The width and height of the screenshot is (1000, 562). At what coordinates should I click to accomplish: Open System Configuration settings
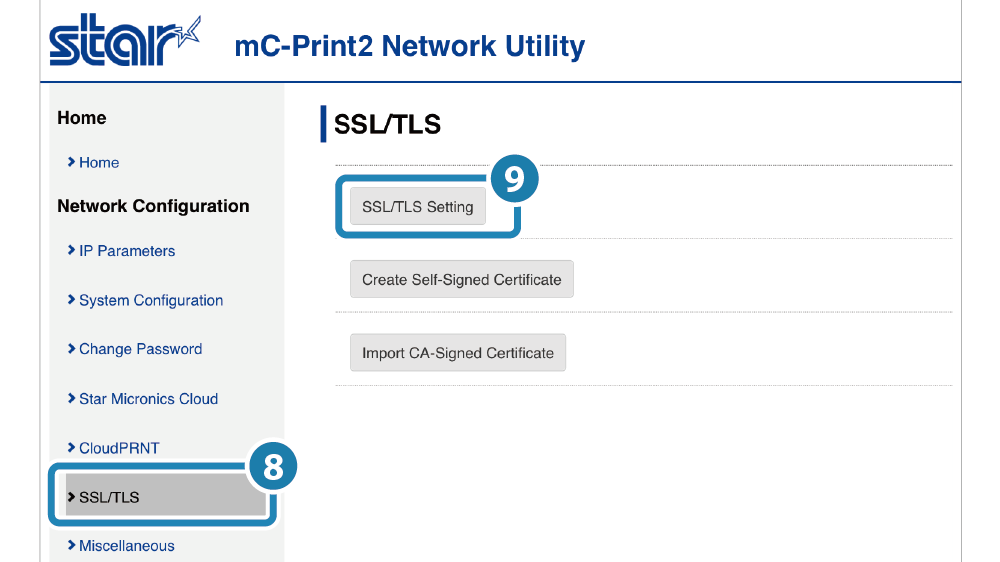[x=151, y=300]
